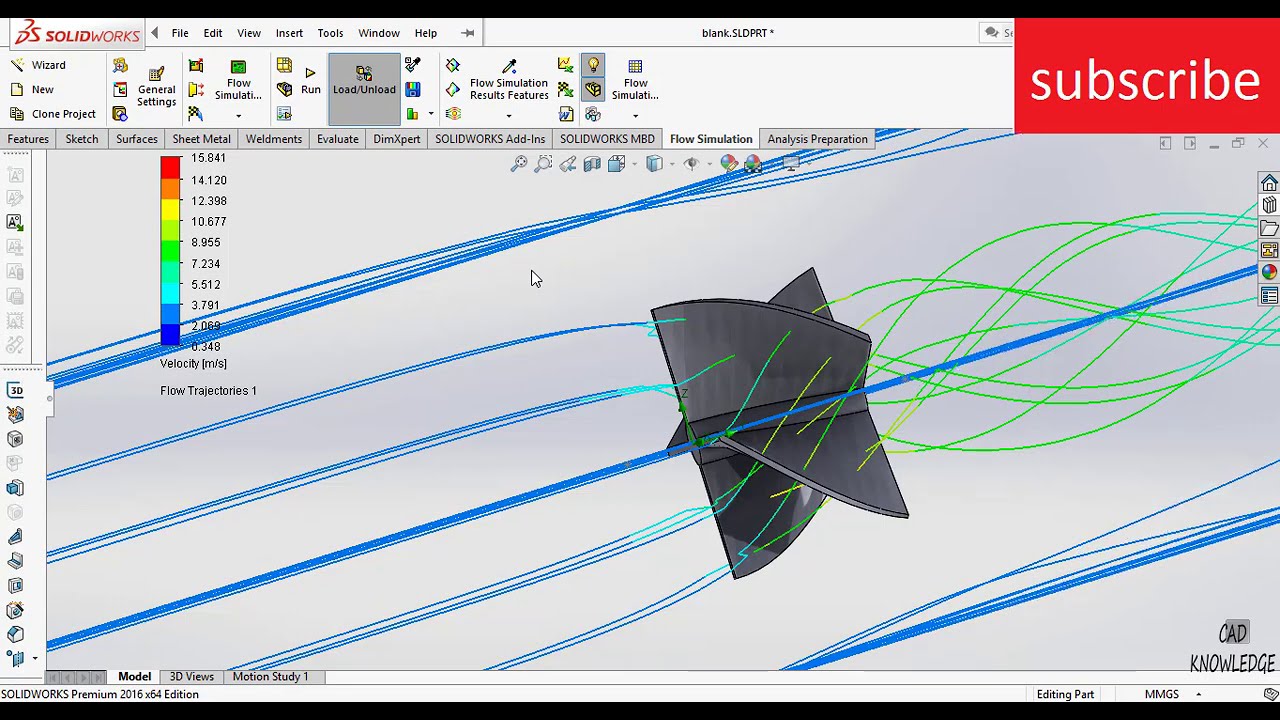Switch to the Features tab
Viewport: 1280px width, 720px height.
click(28, 139)
